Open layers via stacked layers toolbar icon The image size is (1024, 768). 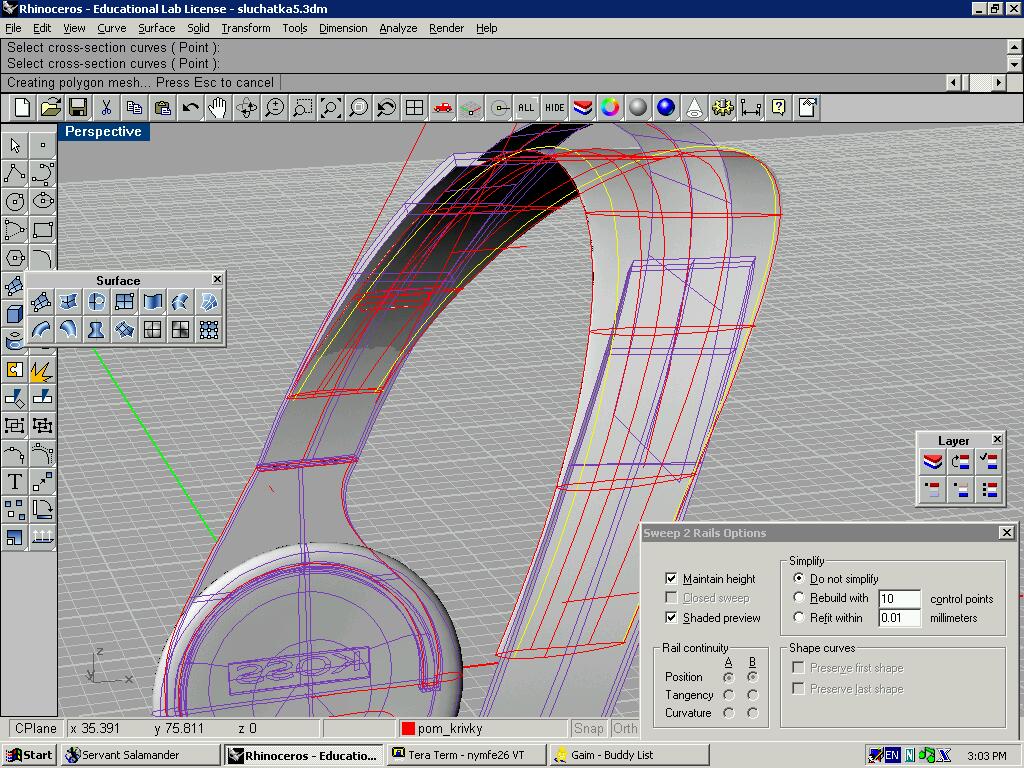pos(582,108)
